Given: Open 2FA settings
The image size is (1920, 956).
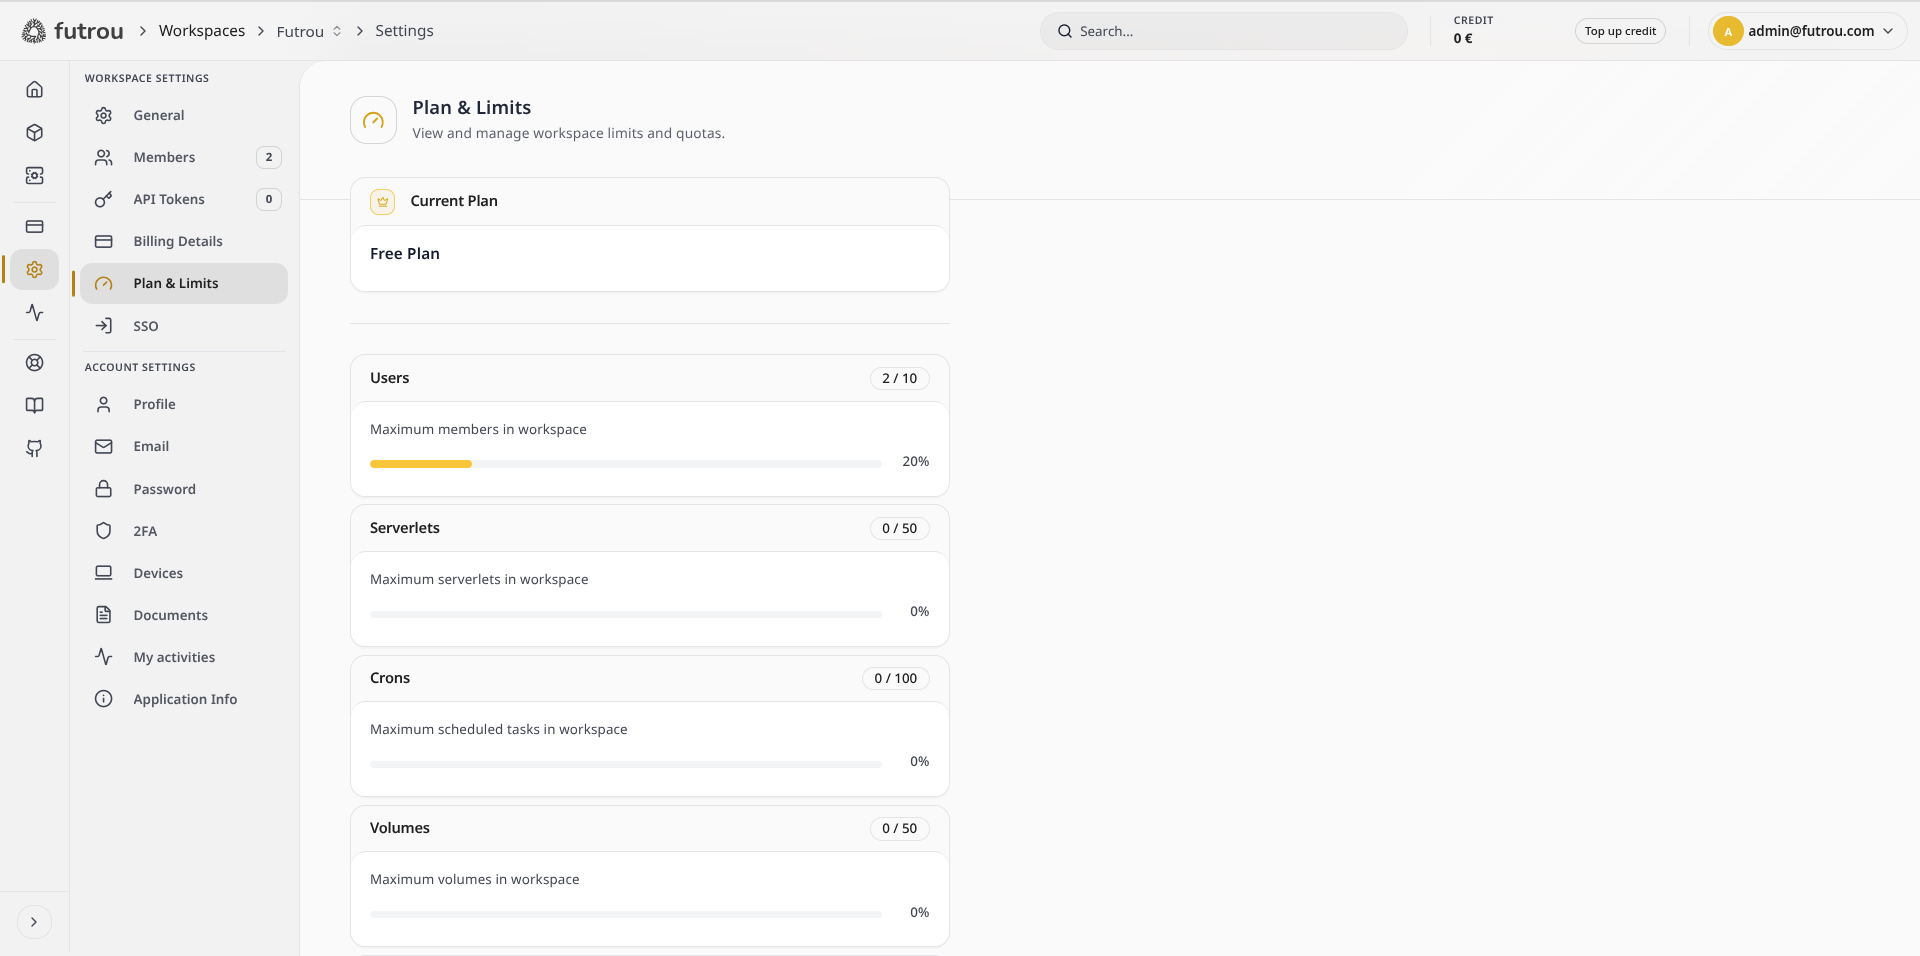Looking at the screenshot, I should click(184, 531).
